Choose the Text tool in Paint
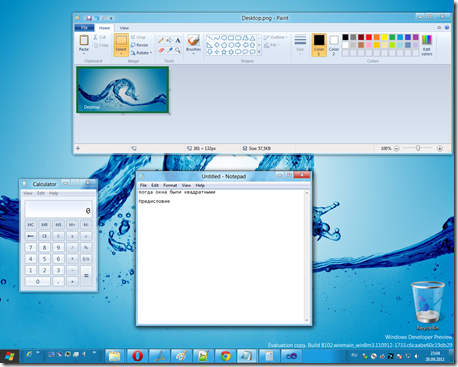 click(178, 41)
